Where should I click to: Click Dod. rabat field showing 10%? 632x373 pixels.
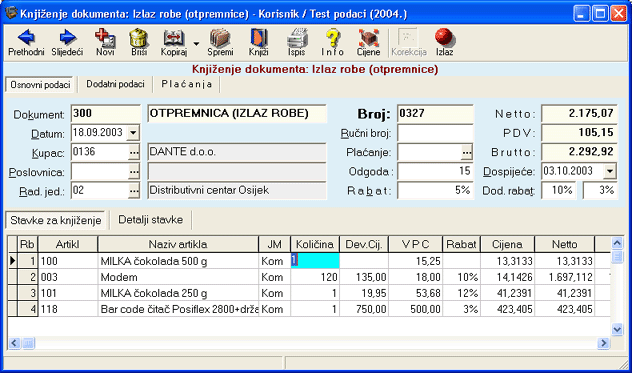point(558,190)
